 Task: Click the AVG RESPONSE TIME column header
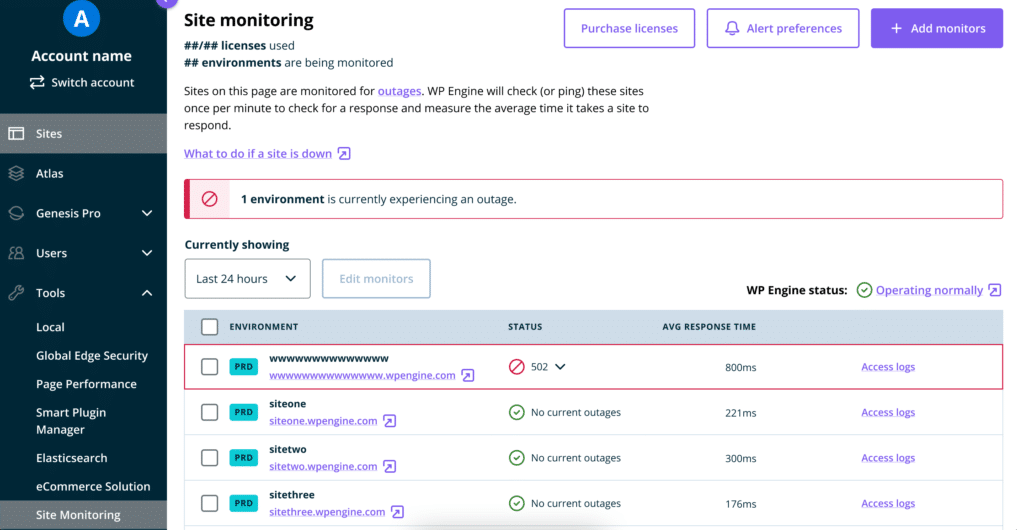pyautogui.click(x=709, y=327)
